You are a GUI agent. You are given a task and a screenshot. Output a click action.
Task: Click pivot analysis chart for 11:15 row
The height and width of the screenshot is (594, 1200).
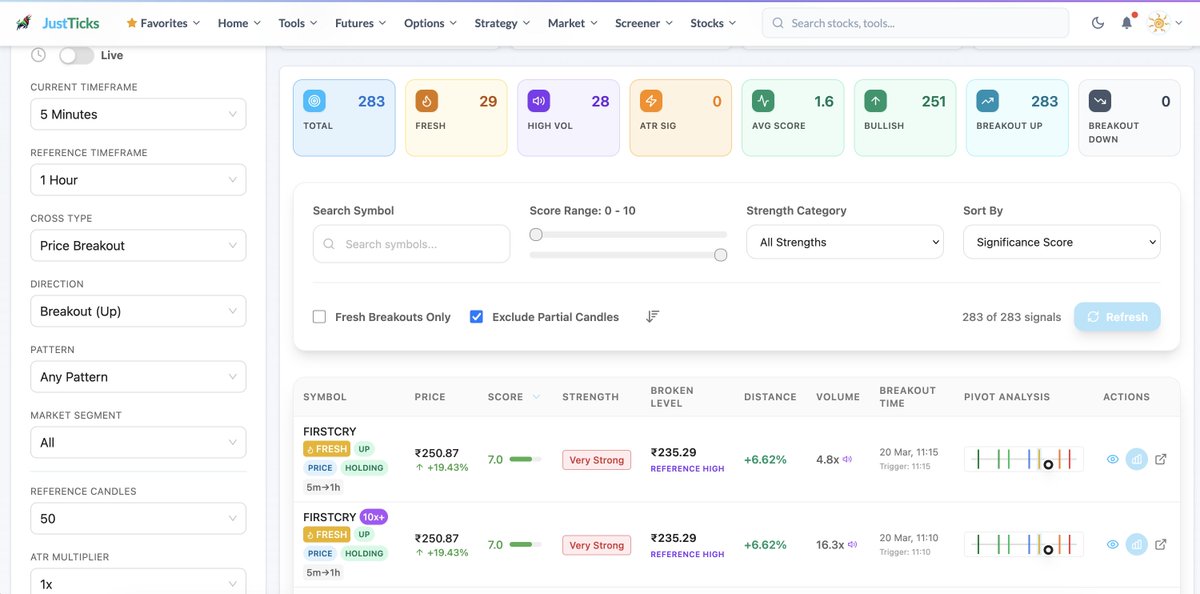pos(1023,459)
